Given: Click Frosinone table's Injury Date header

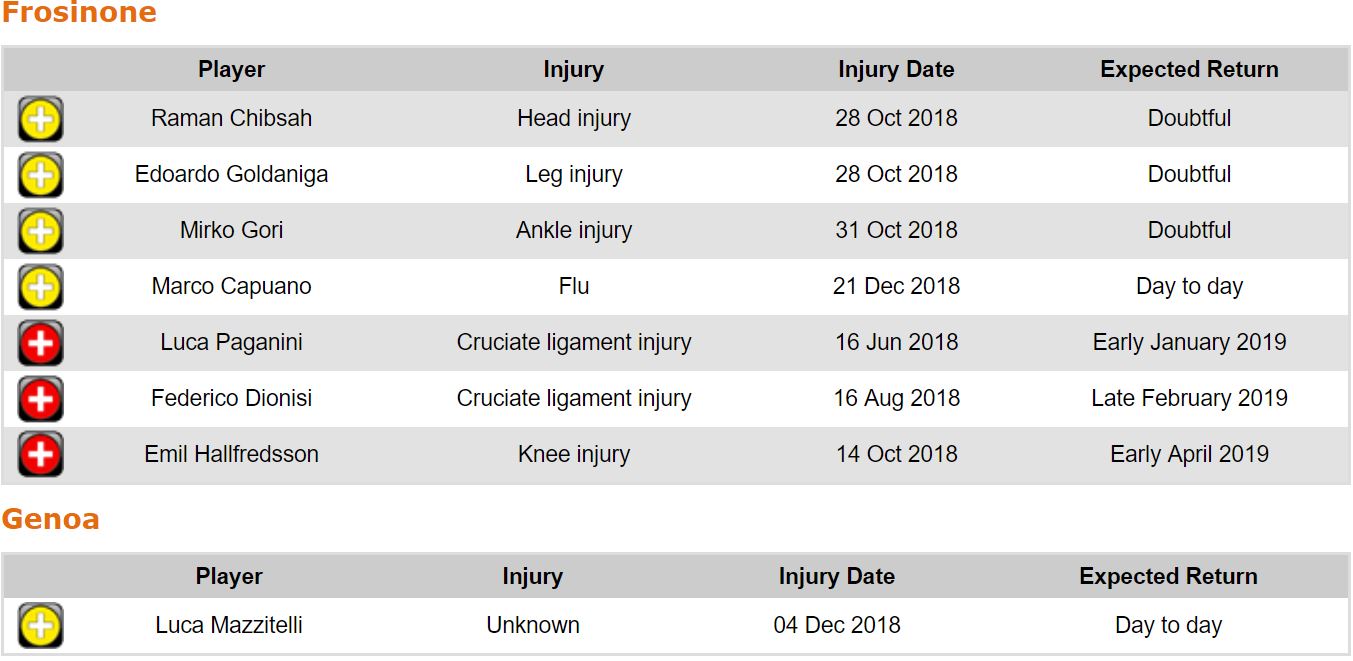Looking at the screenshot, I should coord(896,69).
